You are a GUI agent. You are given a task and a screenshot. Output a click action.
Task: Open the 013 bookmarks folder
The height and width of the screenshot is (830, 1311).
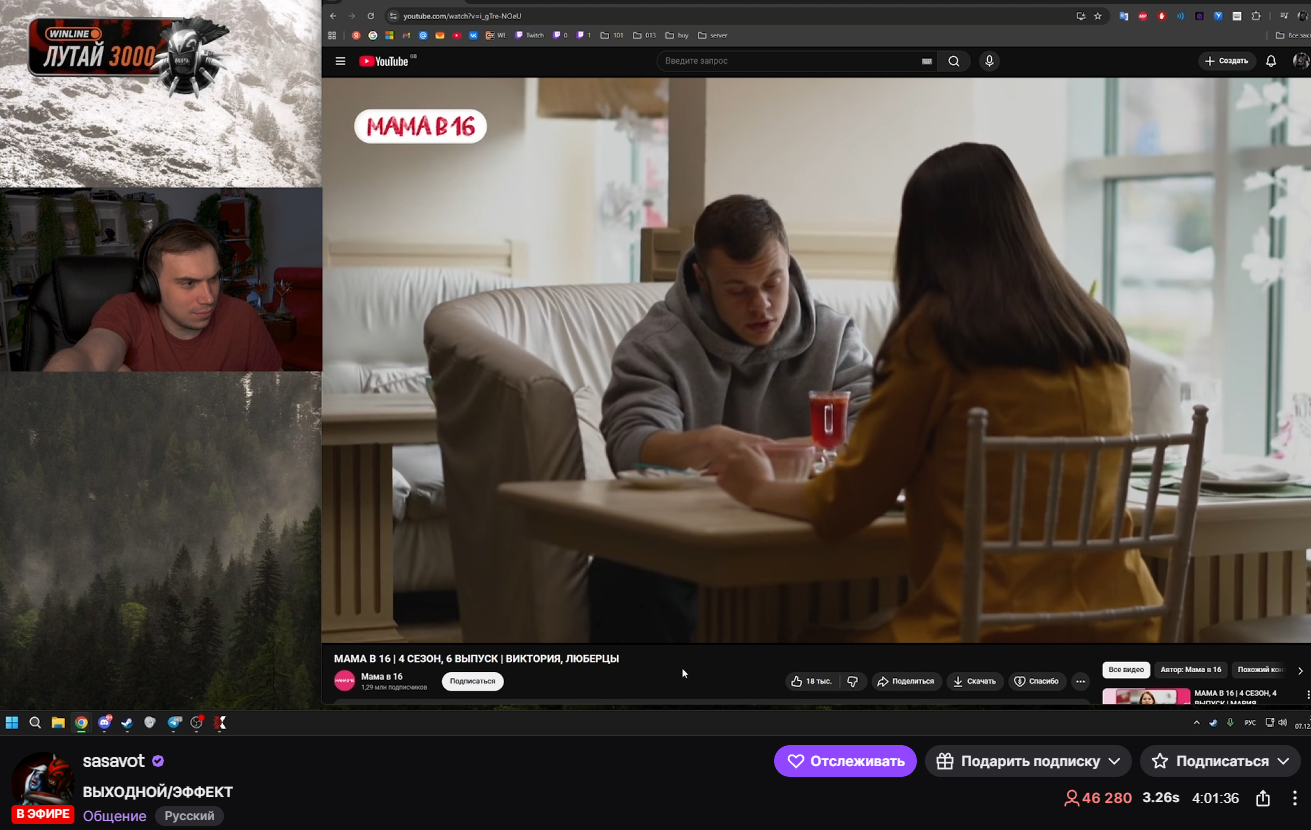tap(644, 35)
